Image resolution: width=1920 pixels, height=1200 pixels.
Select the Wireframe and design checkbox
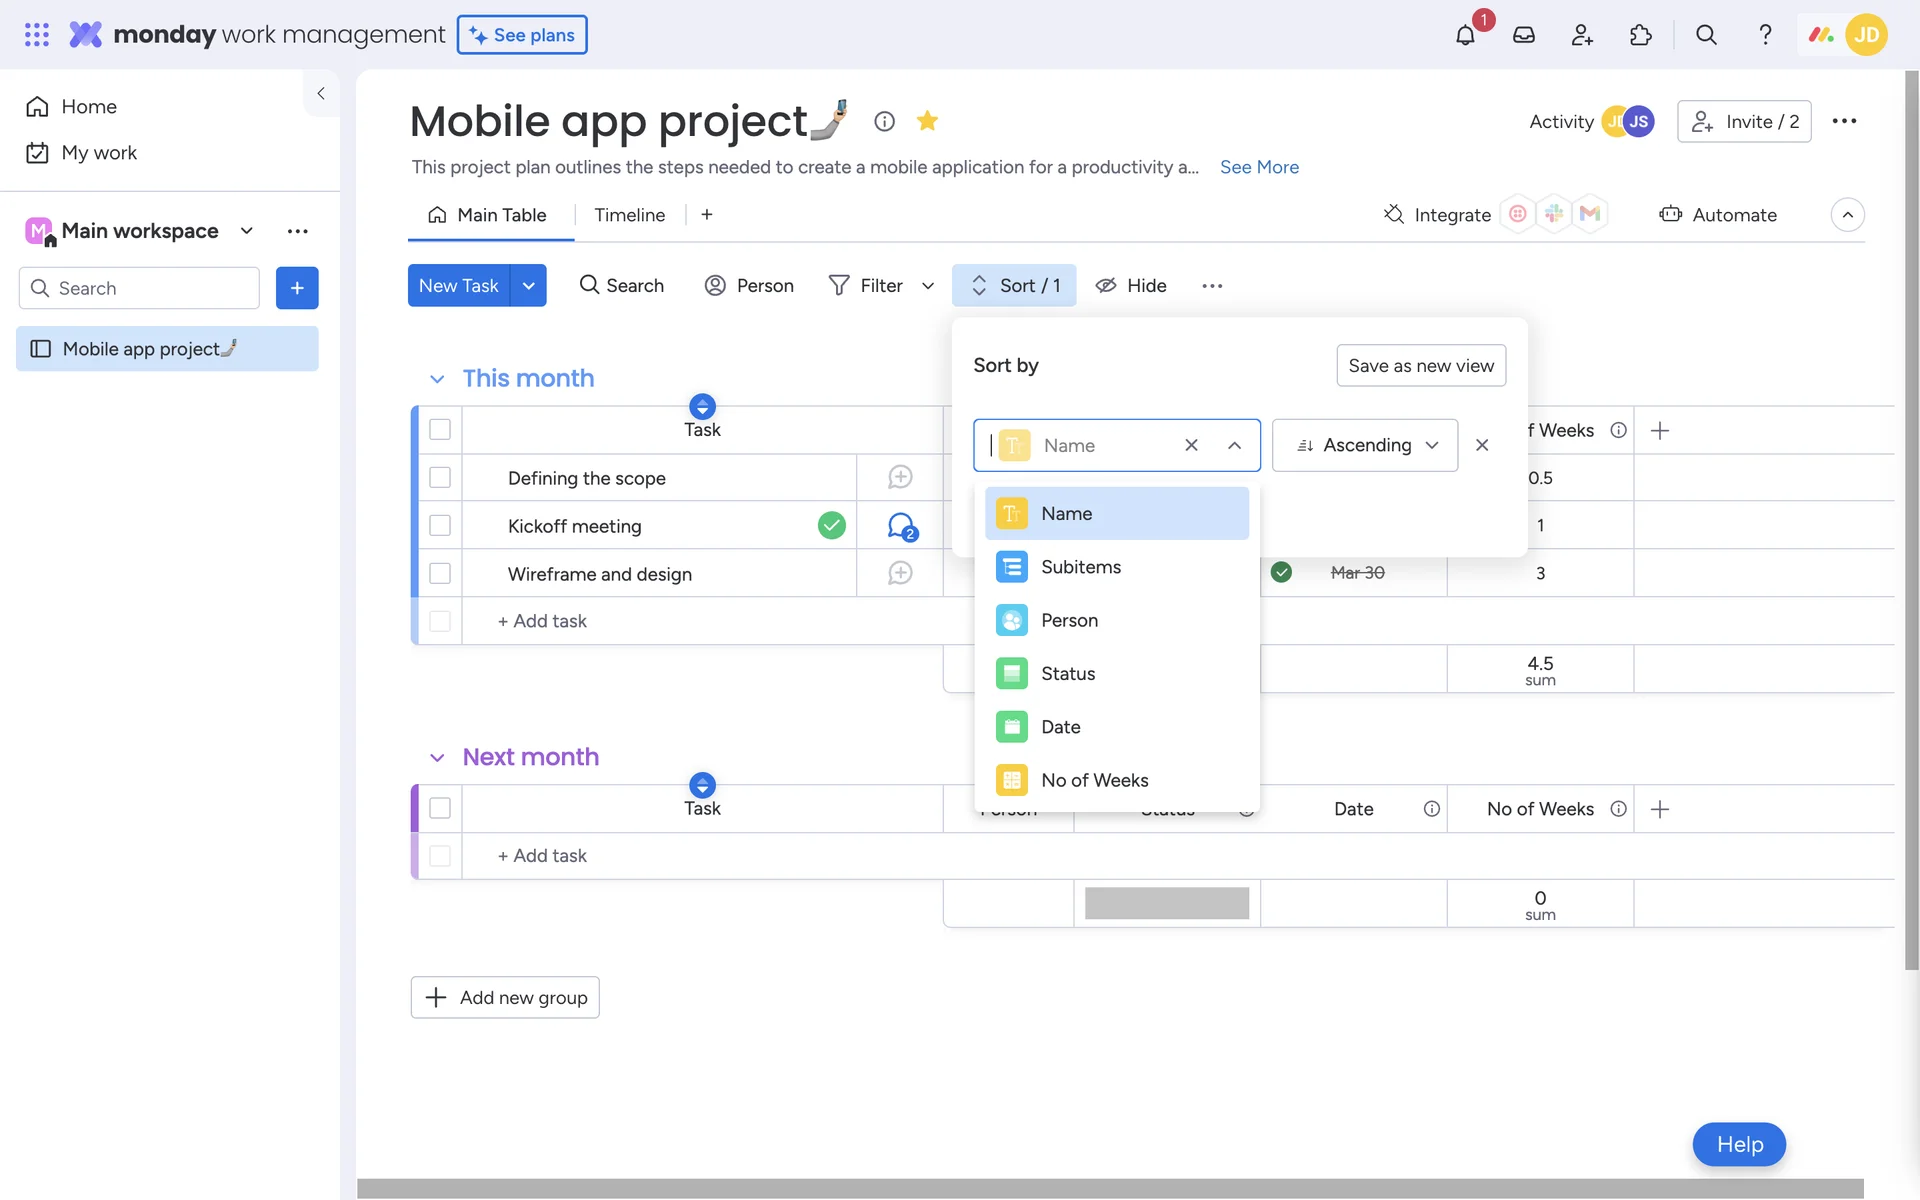(440, 574)
